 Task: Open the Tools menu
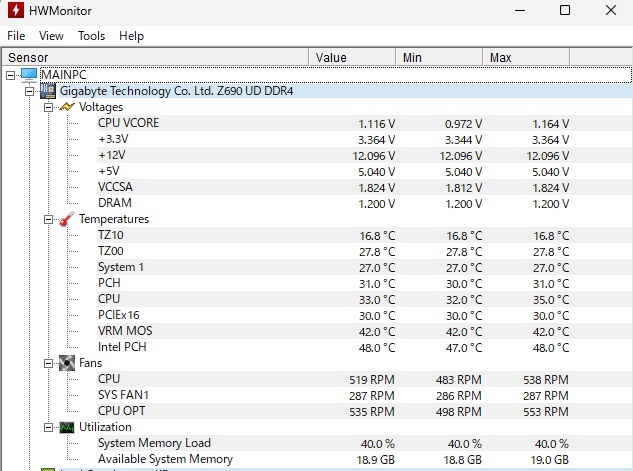coord(91,36)
